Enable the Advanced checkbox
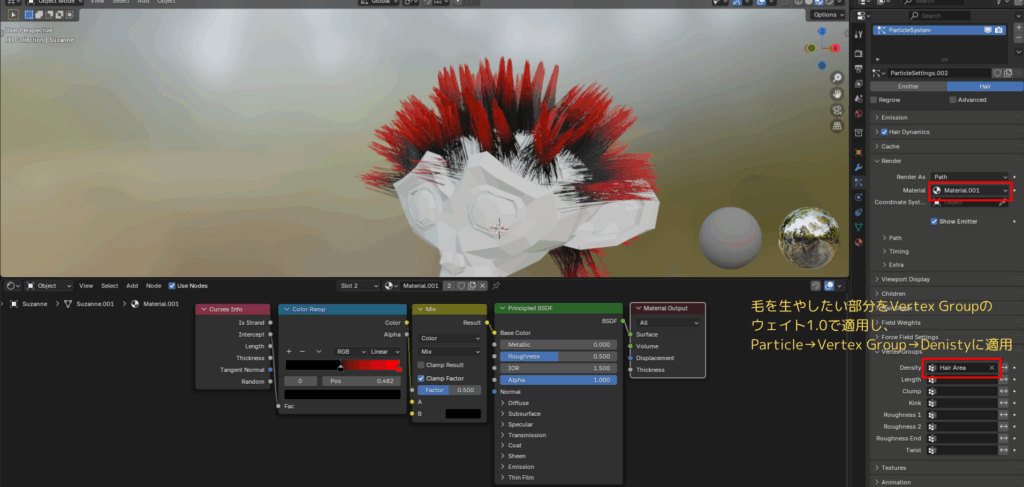This screenshot has height=487, width=1024. (953, 100)
